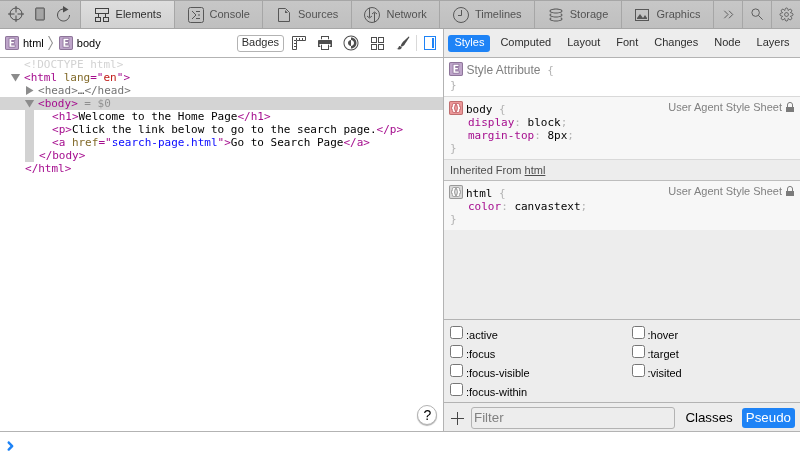Show hidden tabs with overflow chevrons
The image size is (800, 461).
[x=728, y=14]
